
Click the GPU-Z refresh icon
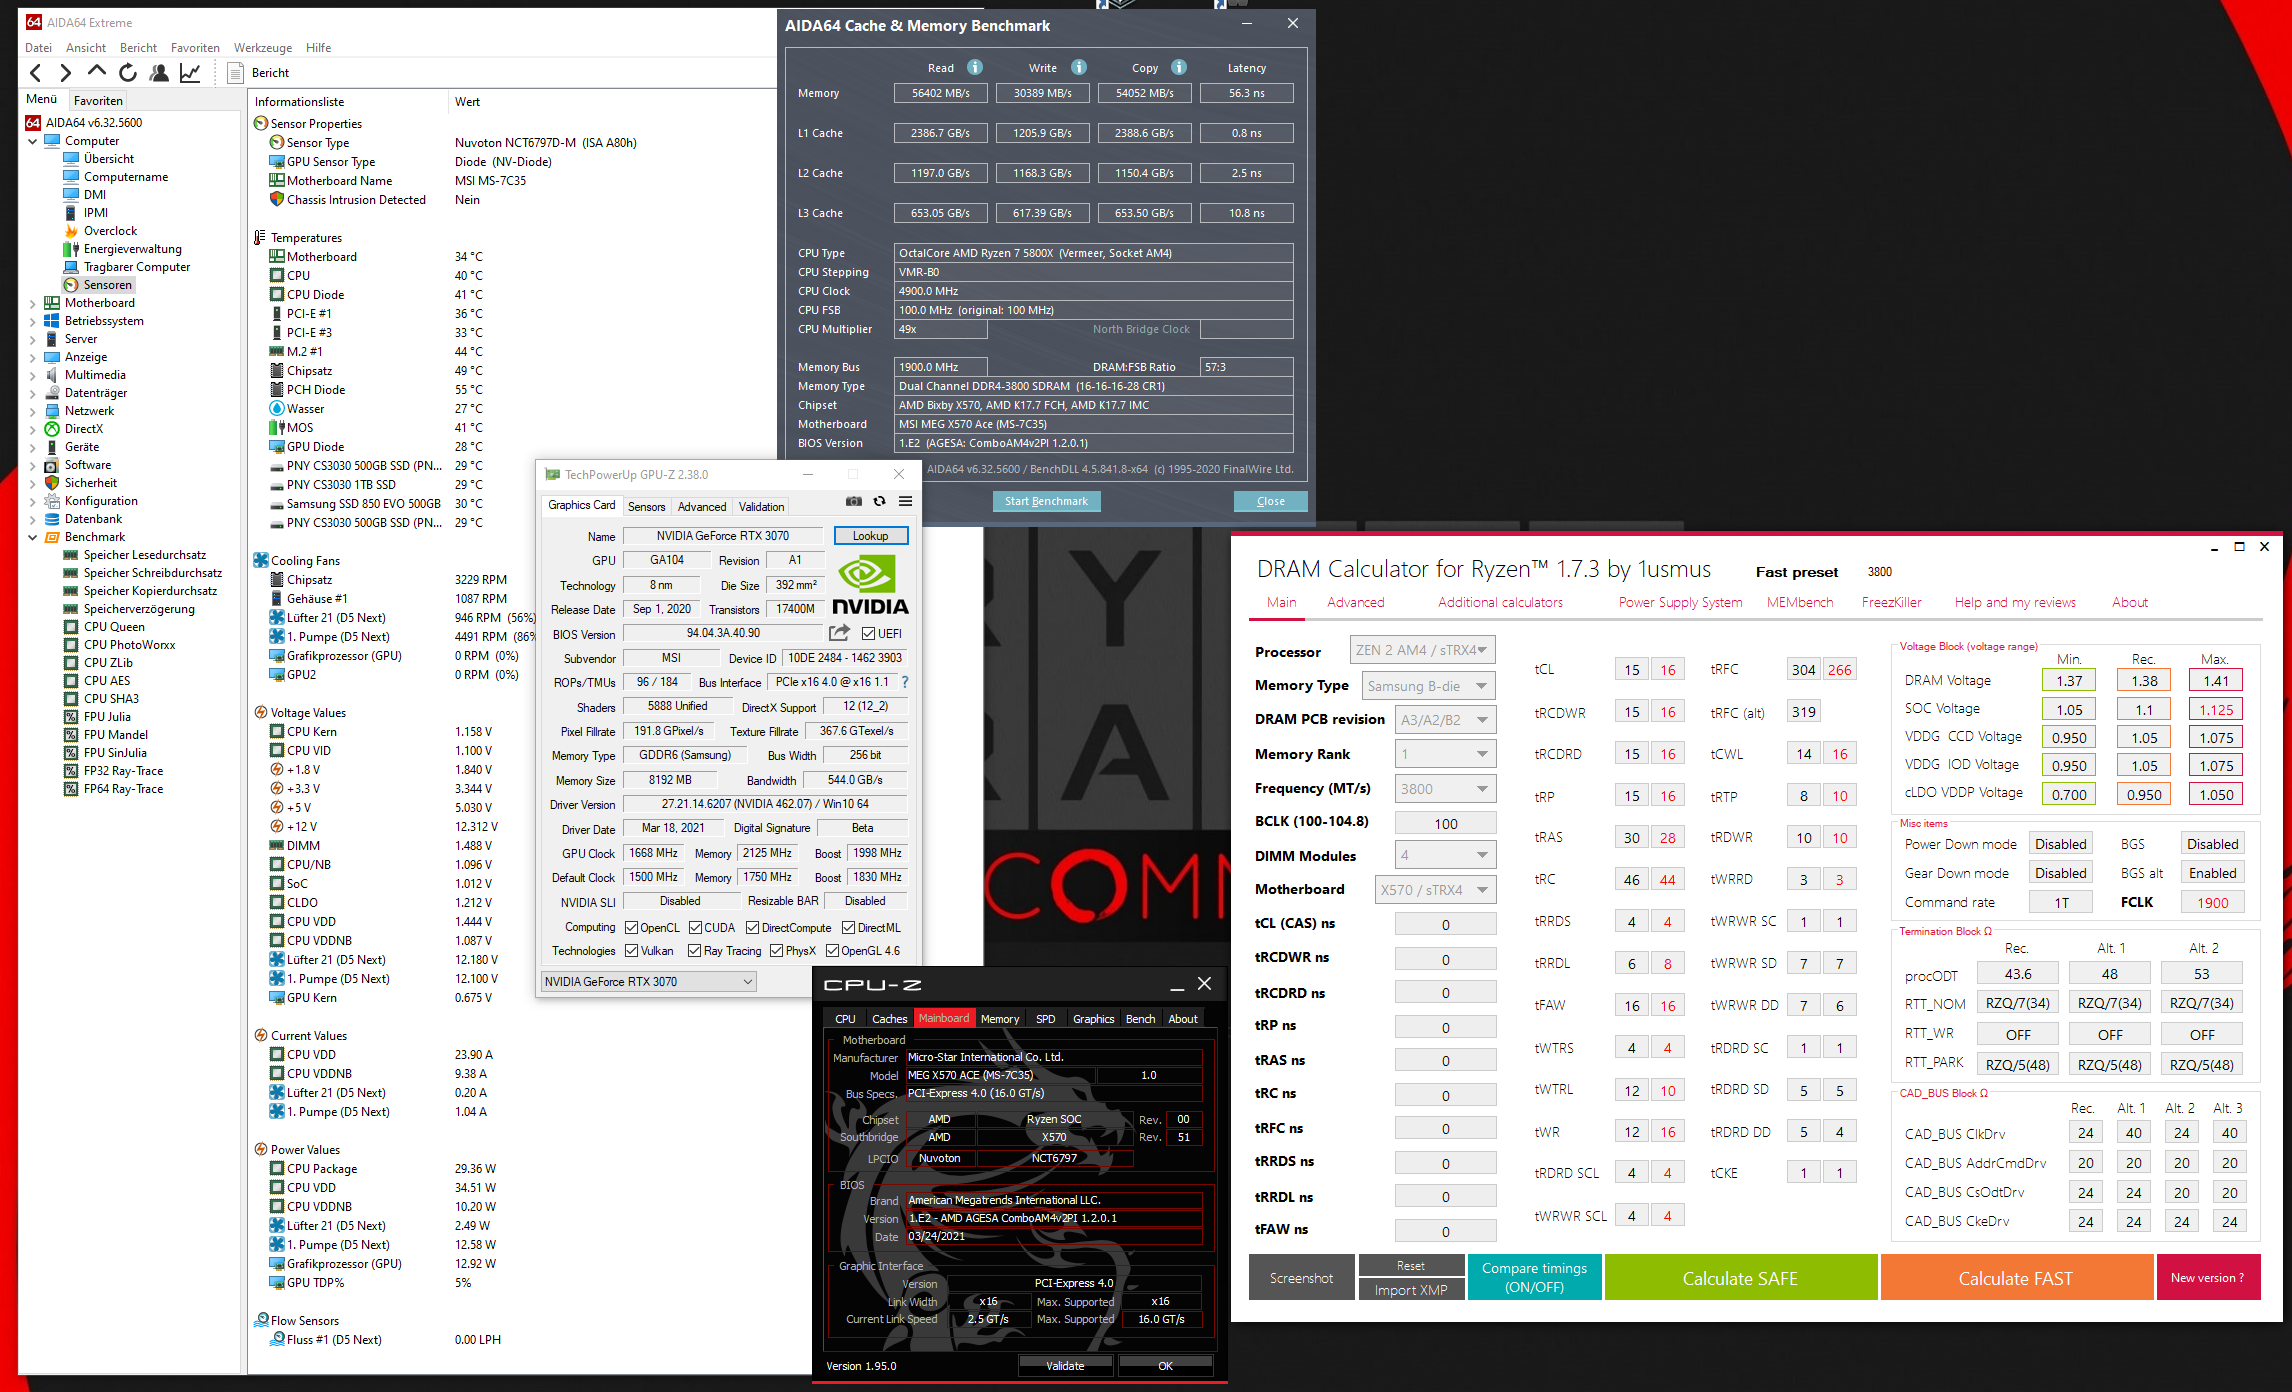(x=879, y=502)
